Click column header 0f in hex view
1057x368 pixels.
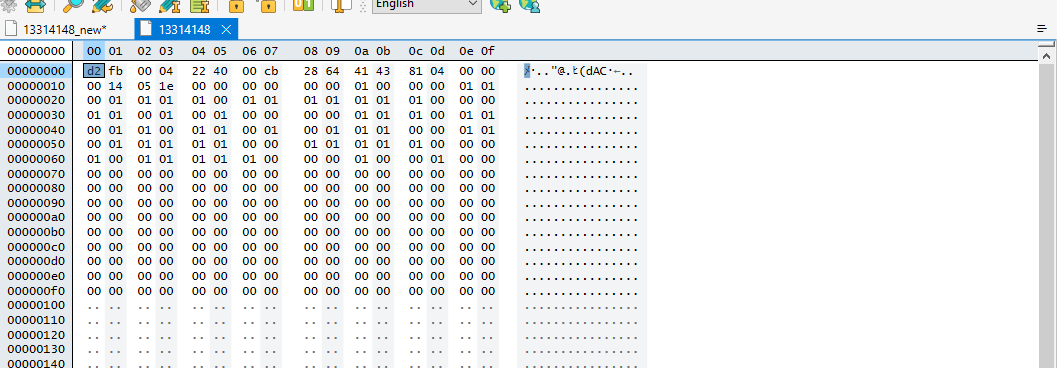pyautogui.click(x=487, y=51)
